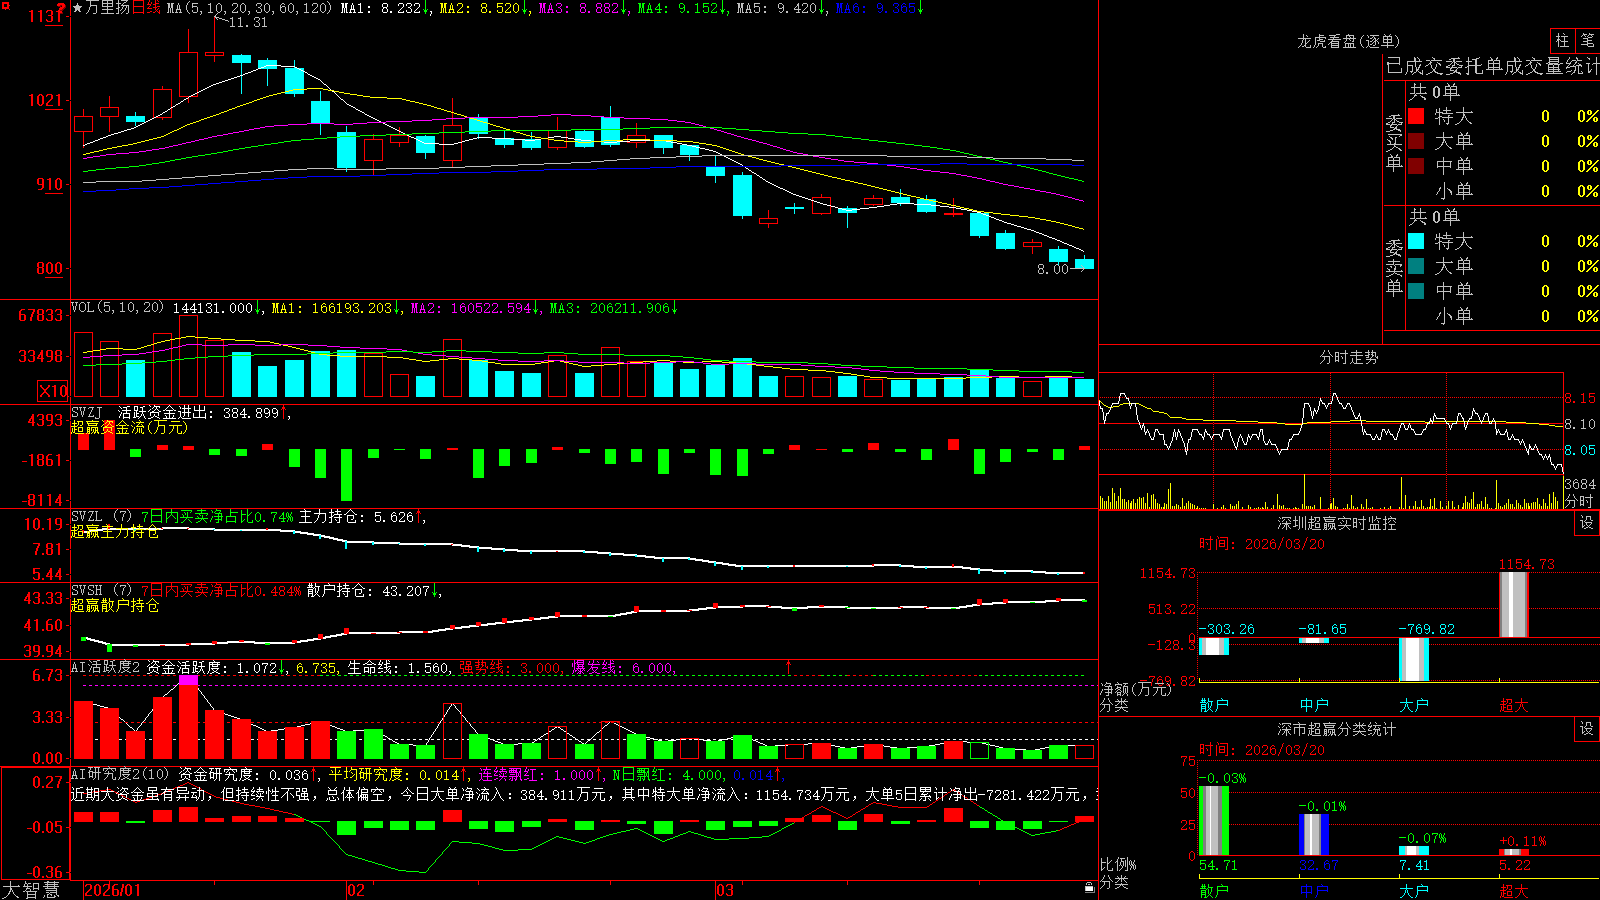Click the dark red 中单 buy-order swatch

(x=1416, y=166)
